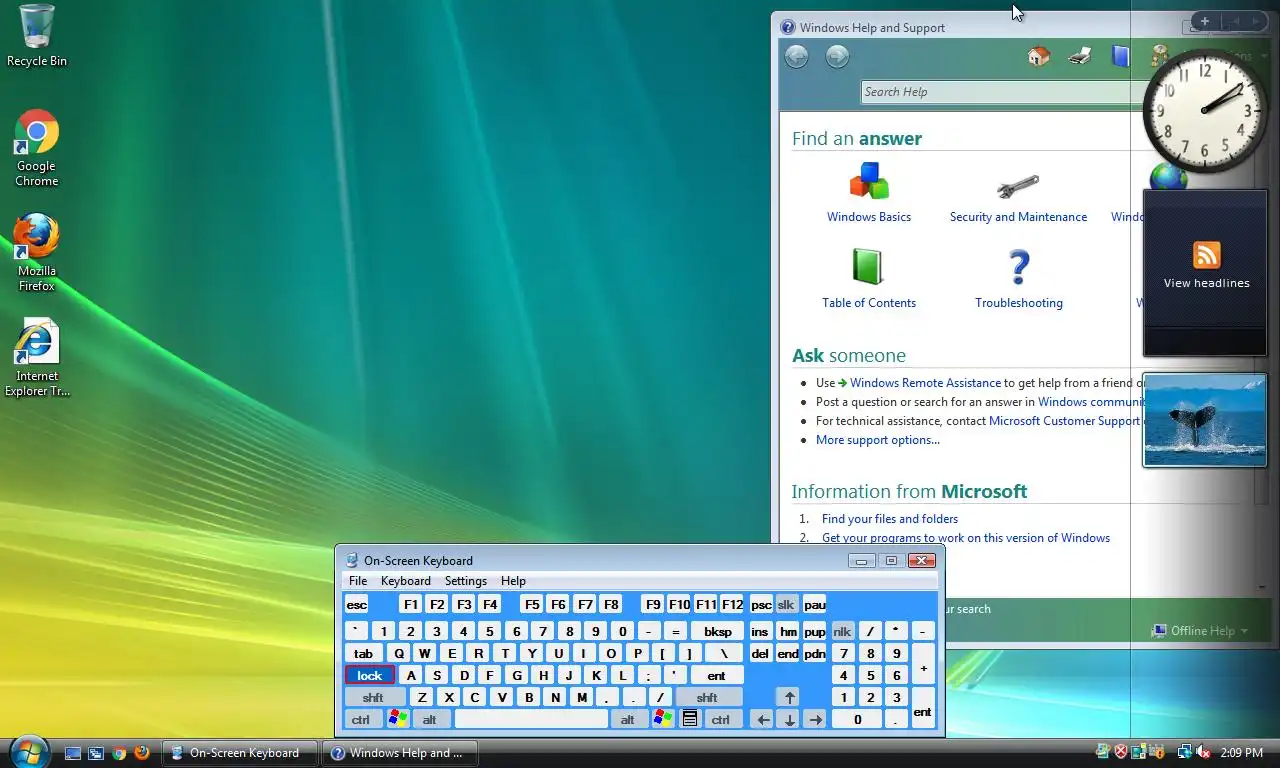Open Settings menu in On-Screen Keyboard

[x=466, y=581]
